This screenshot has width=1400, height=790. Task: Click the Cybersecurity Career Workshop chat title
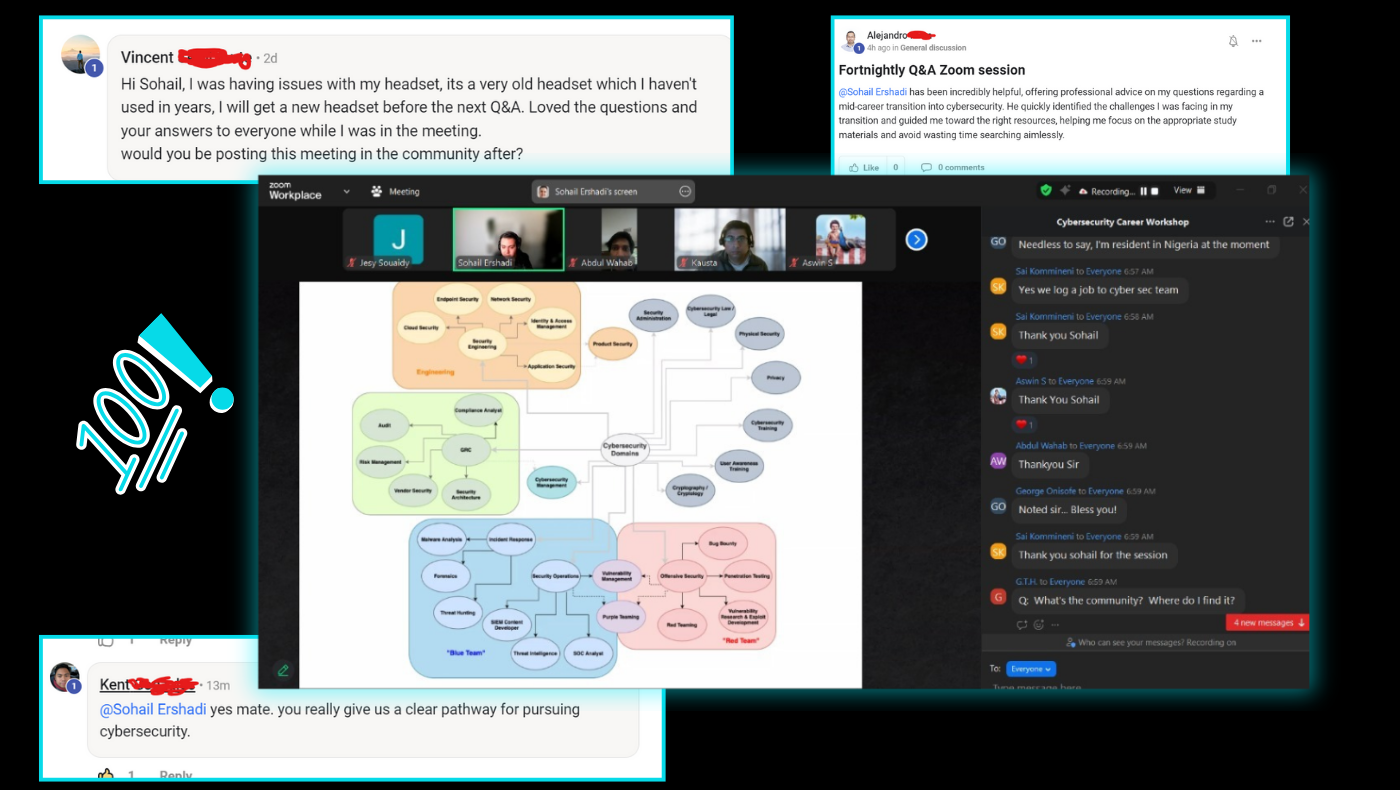[1122, 222]
